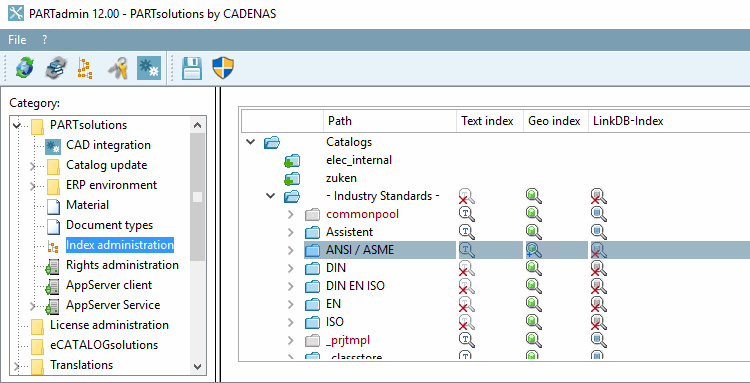Viewport: 750px width, 383px height.
Task: Click the orange tree structure toolbar icon
Action: (x=85, y=68)
